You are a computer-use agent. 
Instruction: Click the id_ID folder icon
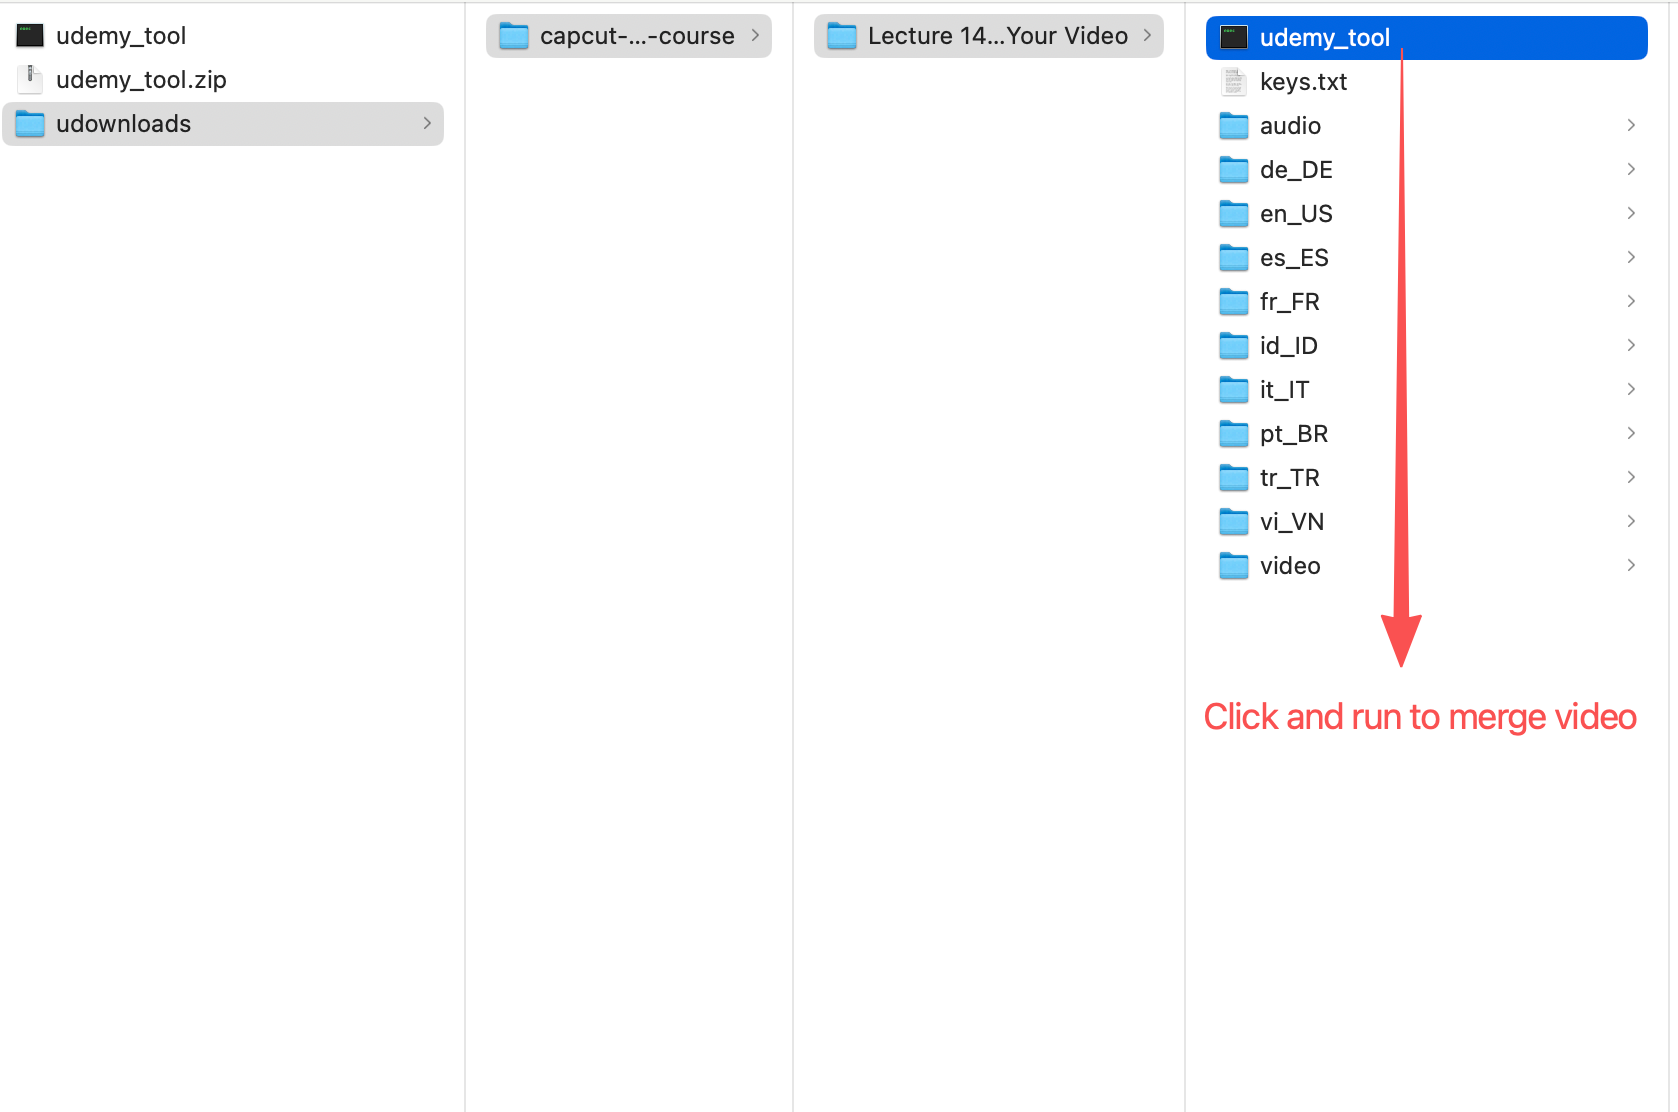pos(1234,346)
